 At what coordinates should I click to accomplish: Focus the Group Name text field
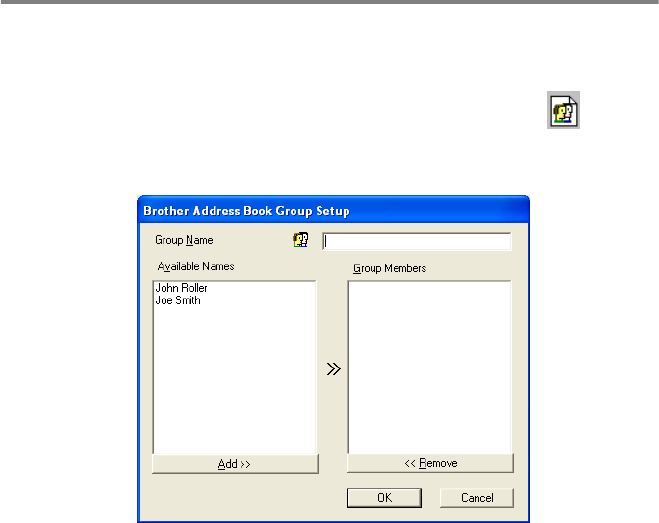click(417, 241)
